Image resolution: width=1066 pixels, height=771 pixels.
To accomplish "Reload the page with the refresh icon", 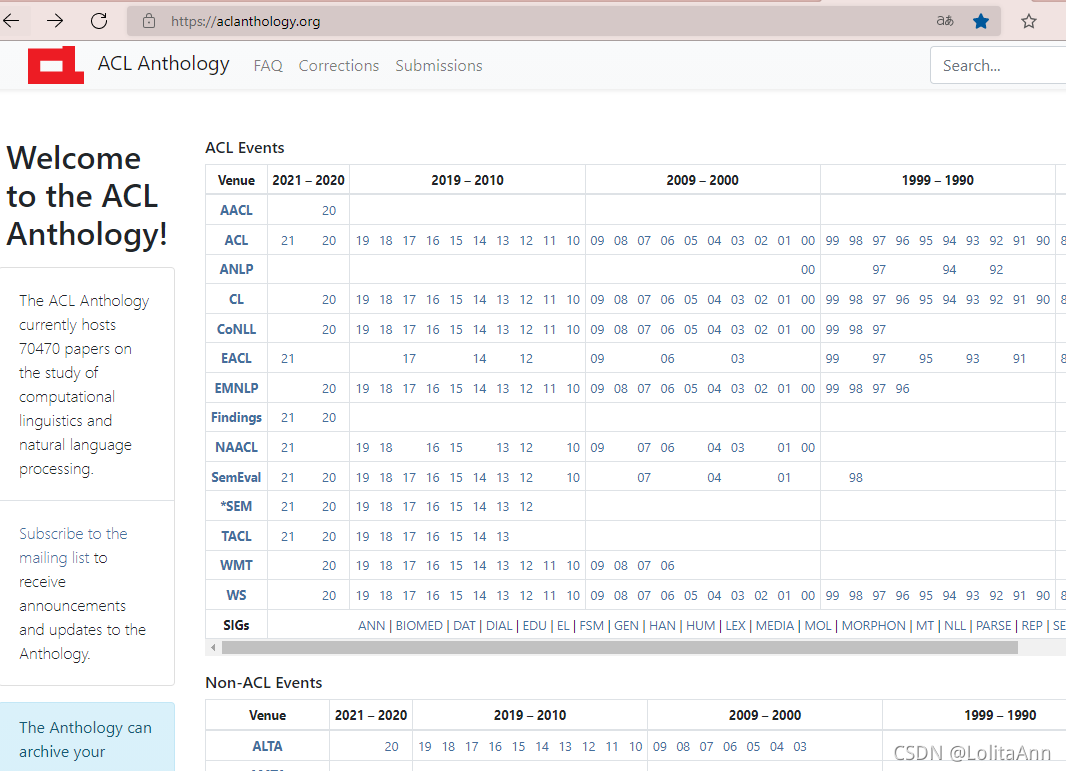I will pos(99,21).
